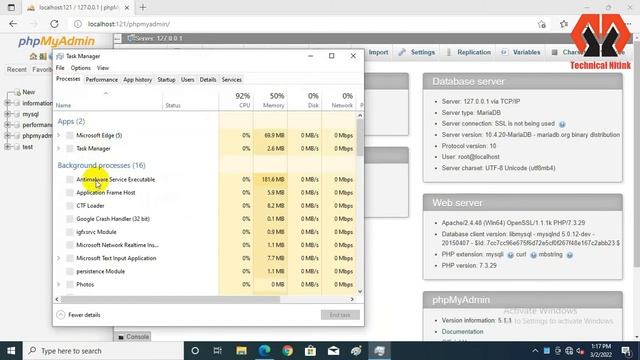Expand information_schema database in tree
The height and width of the screenshot is (360, 640).
[x=7, y=103]
